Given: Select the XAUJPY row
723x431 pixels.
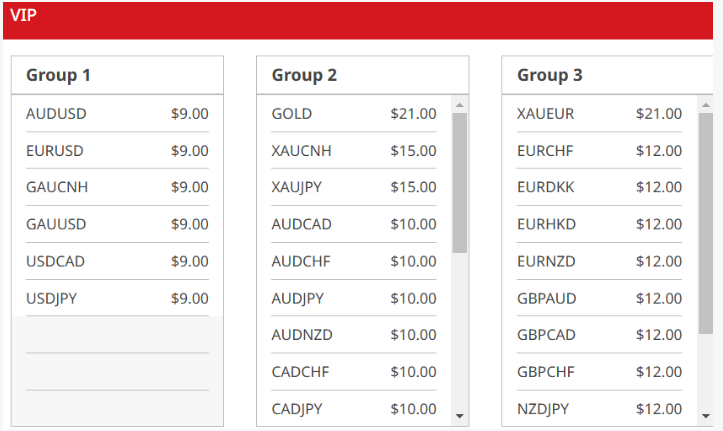Looking at the screenshot, I should click(x=353, y=187).
